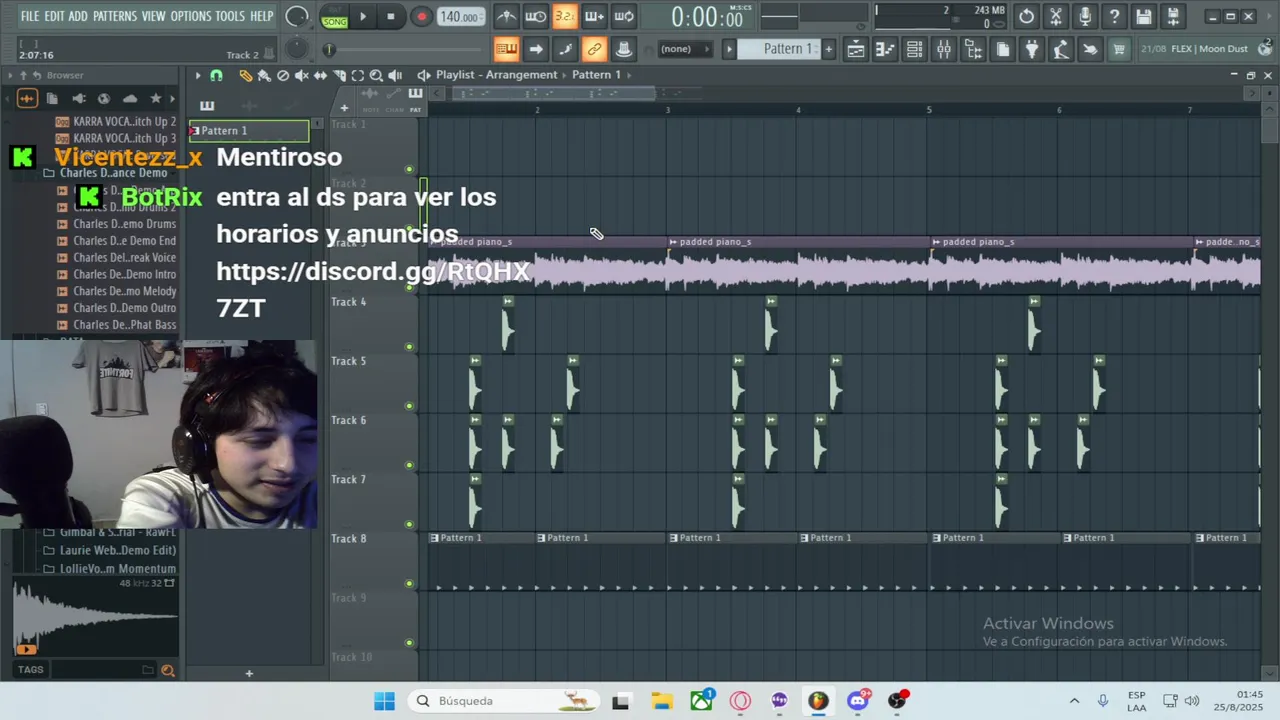Viewport: 1280px width, 720px height.
Task: Open Discord from the taskbar
Action: pyautogui.click(x=858, y=700)
